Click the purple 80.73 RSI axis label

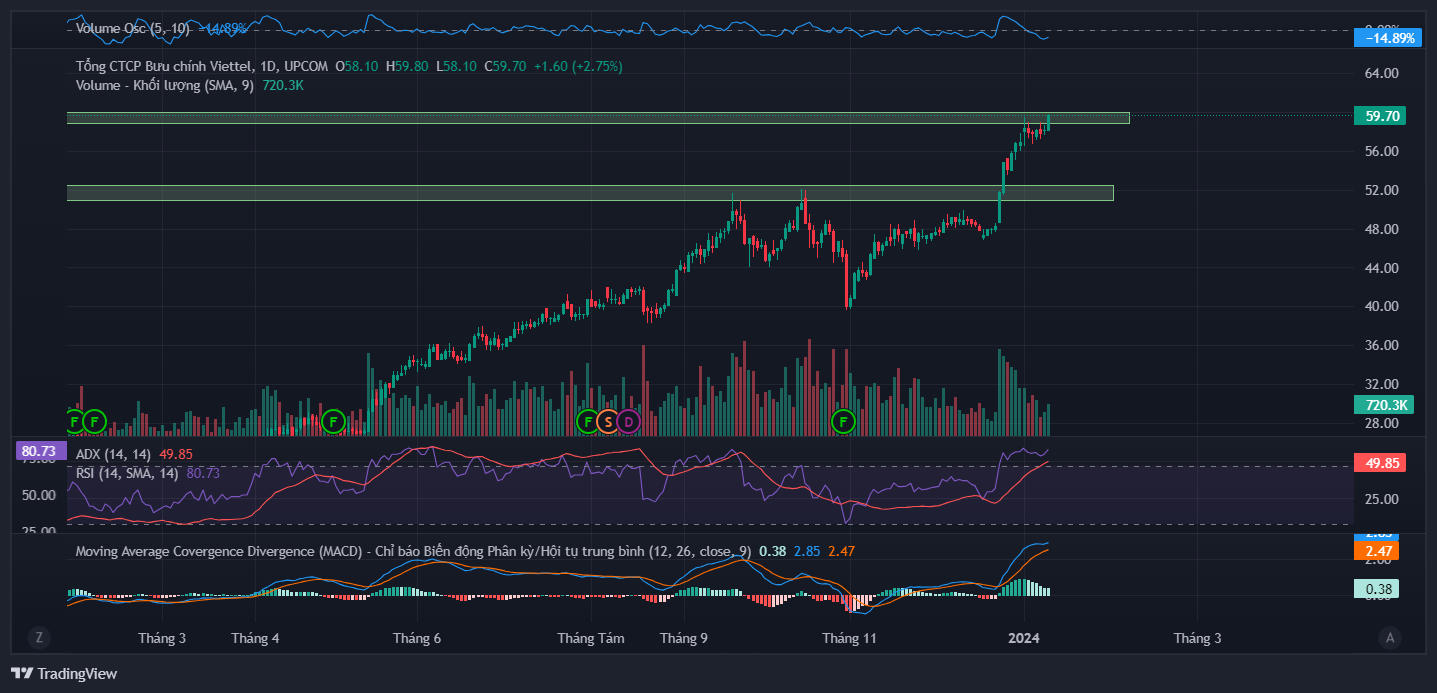[x=39, y=452]
